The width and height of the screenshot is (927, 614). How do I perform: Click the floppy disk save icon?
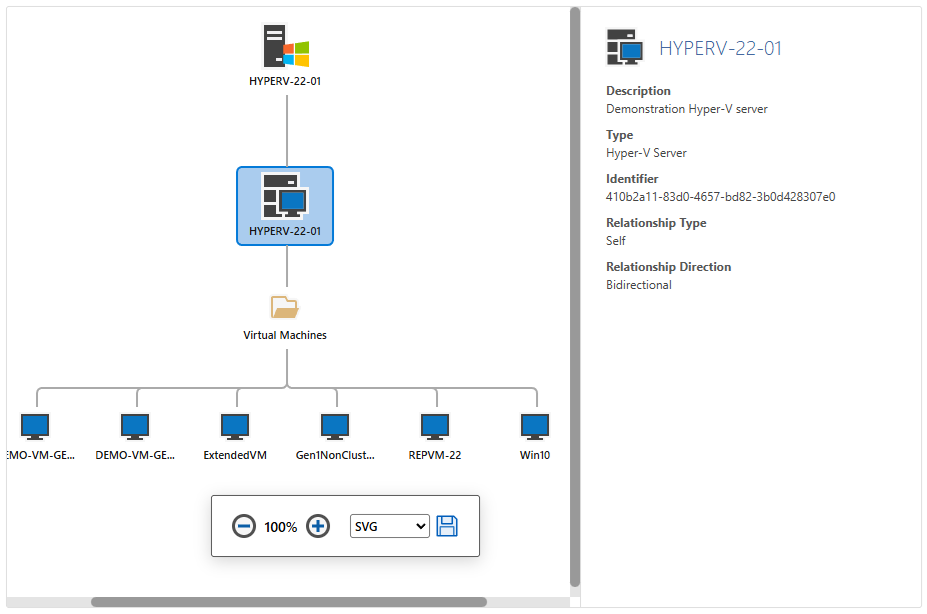pos(447,525)
